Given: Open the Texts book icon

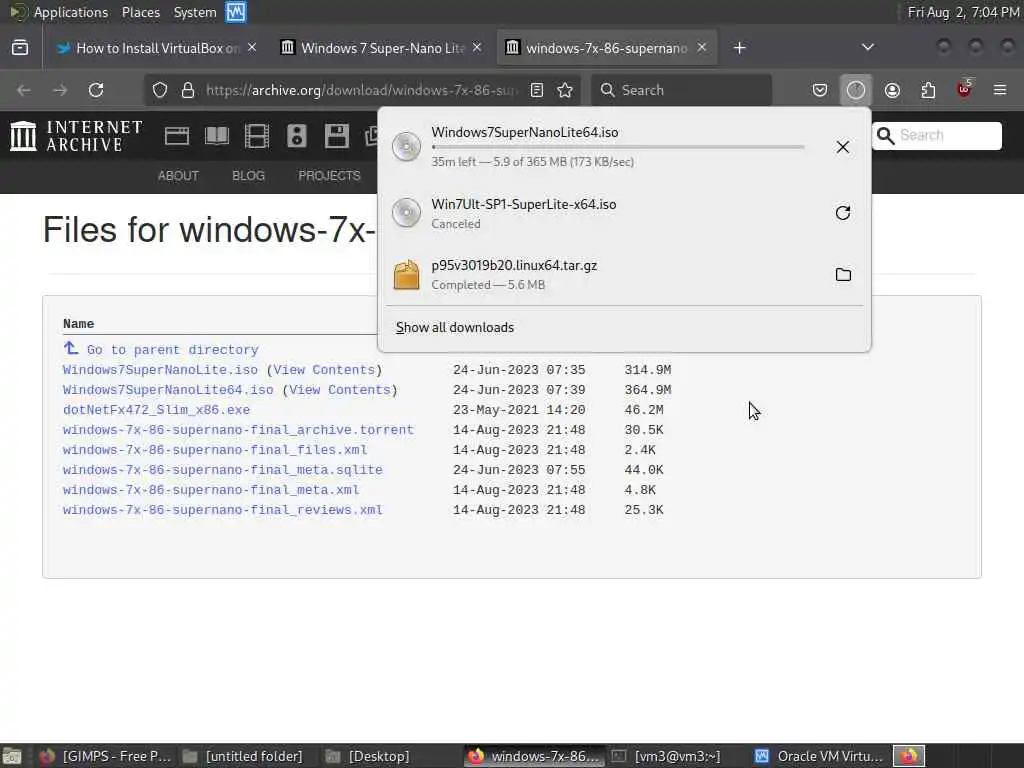Looking at the screenshot, I should (217, 136).
